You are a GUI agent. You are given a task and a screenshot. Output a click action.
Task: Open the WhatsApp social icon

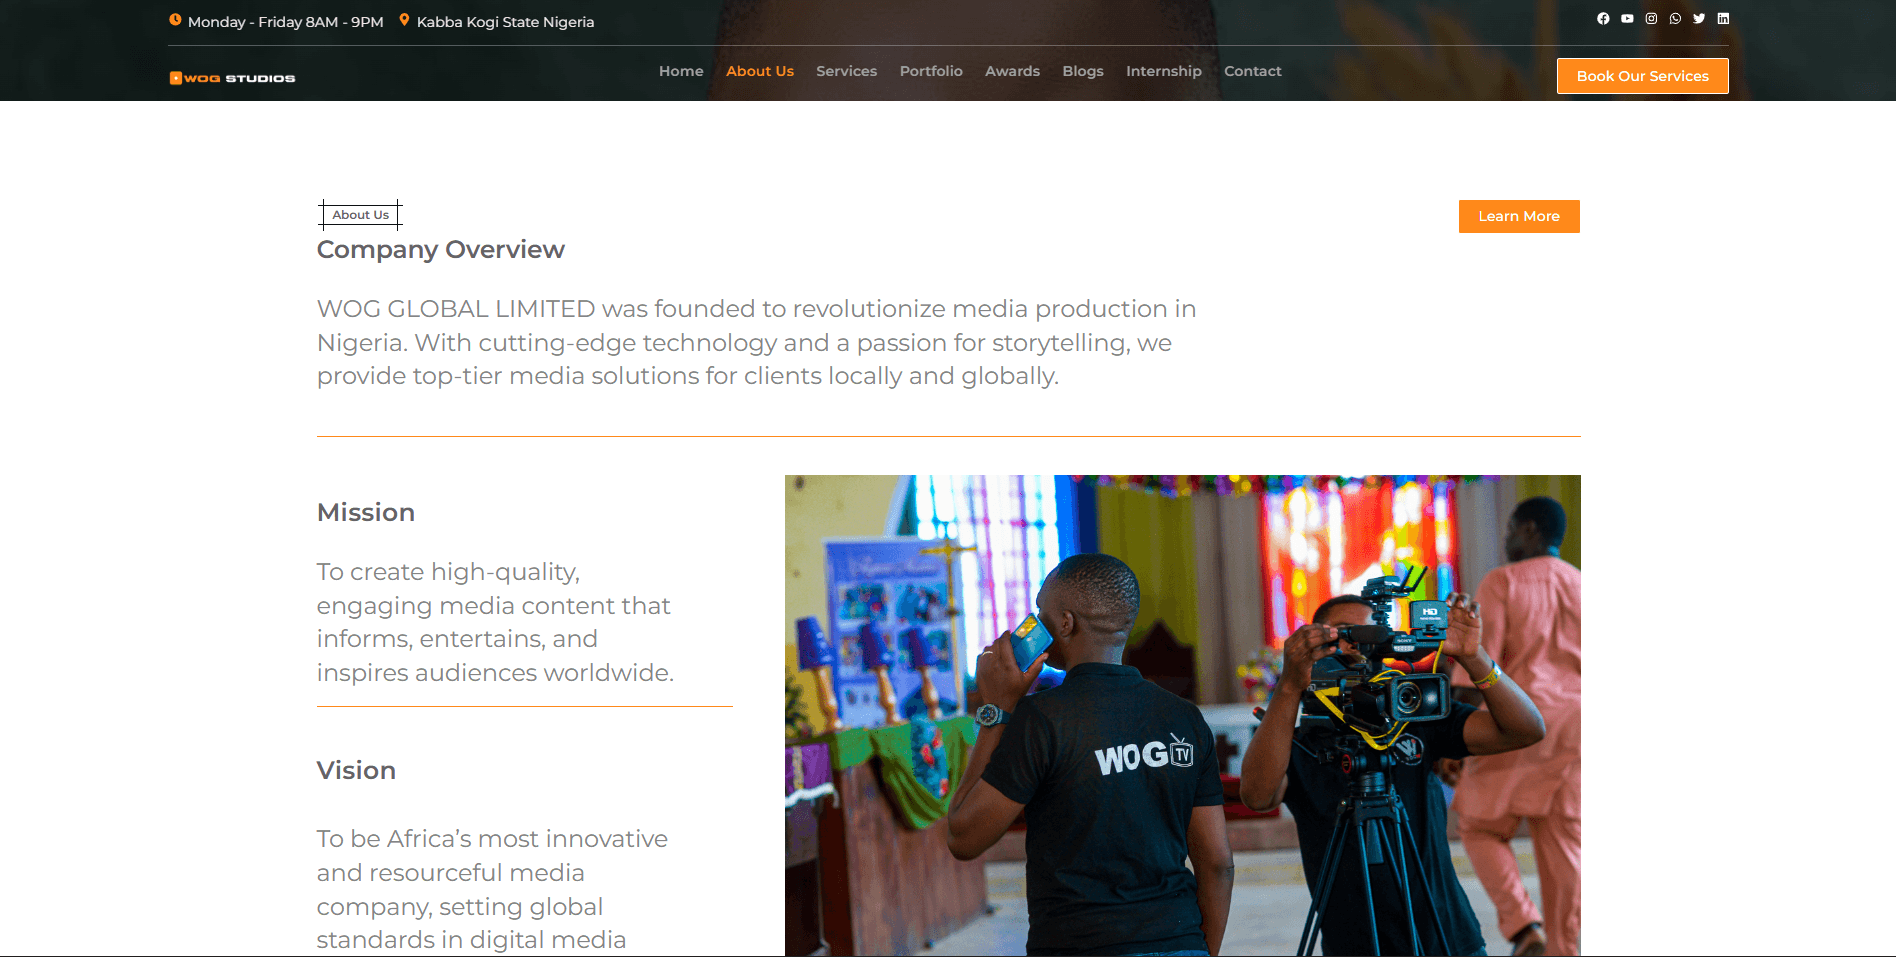coord(1675,18)
